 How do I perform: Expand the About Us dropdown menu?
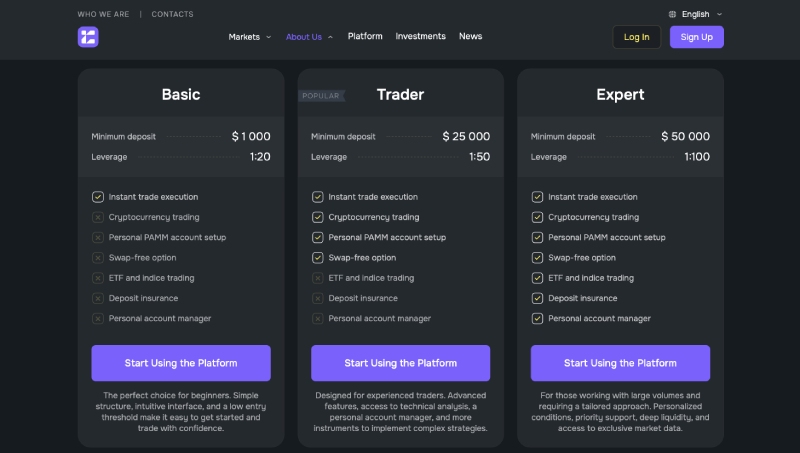(309, 37)
